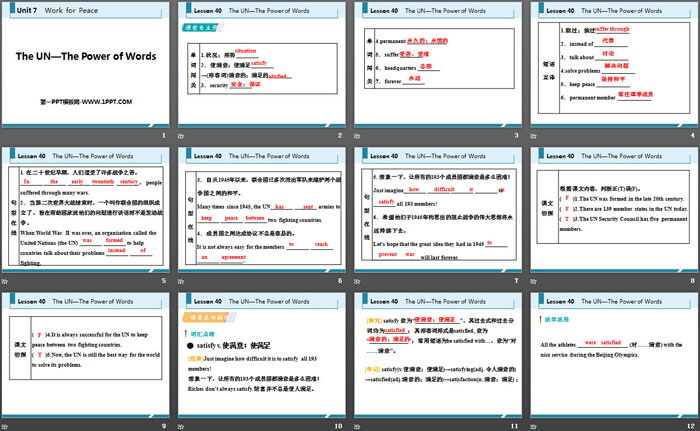The image size is (700, 431).
Task: Click the transition star icon under slide 3
Action: click(357, 136)
